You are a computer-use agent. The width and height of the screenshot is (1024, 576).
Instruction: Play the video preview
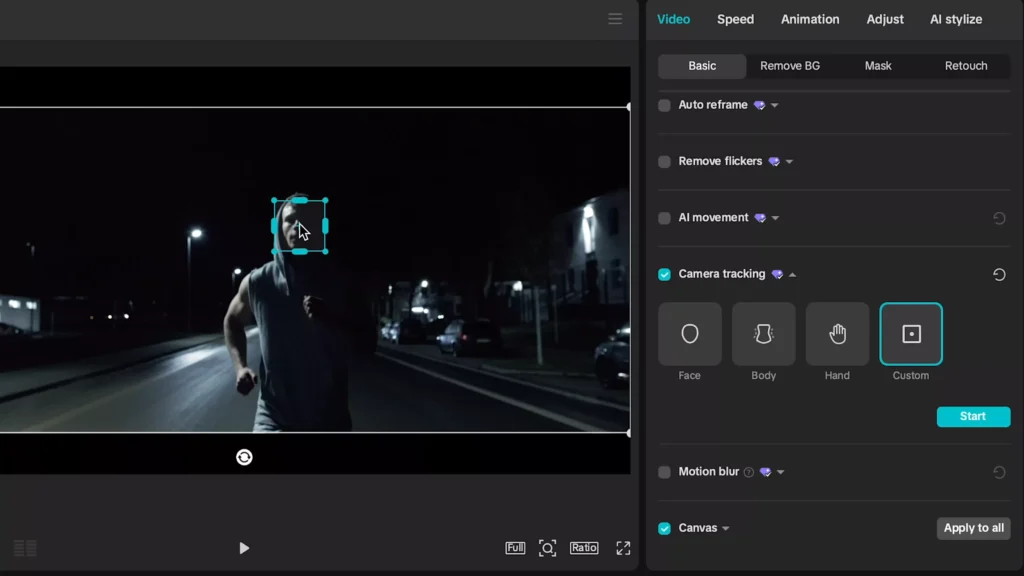coord(244,548)
